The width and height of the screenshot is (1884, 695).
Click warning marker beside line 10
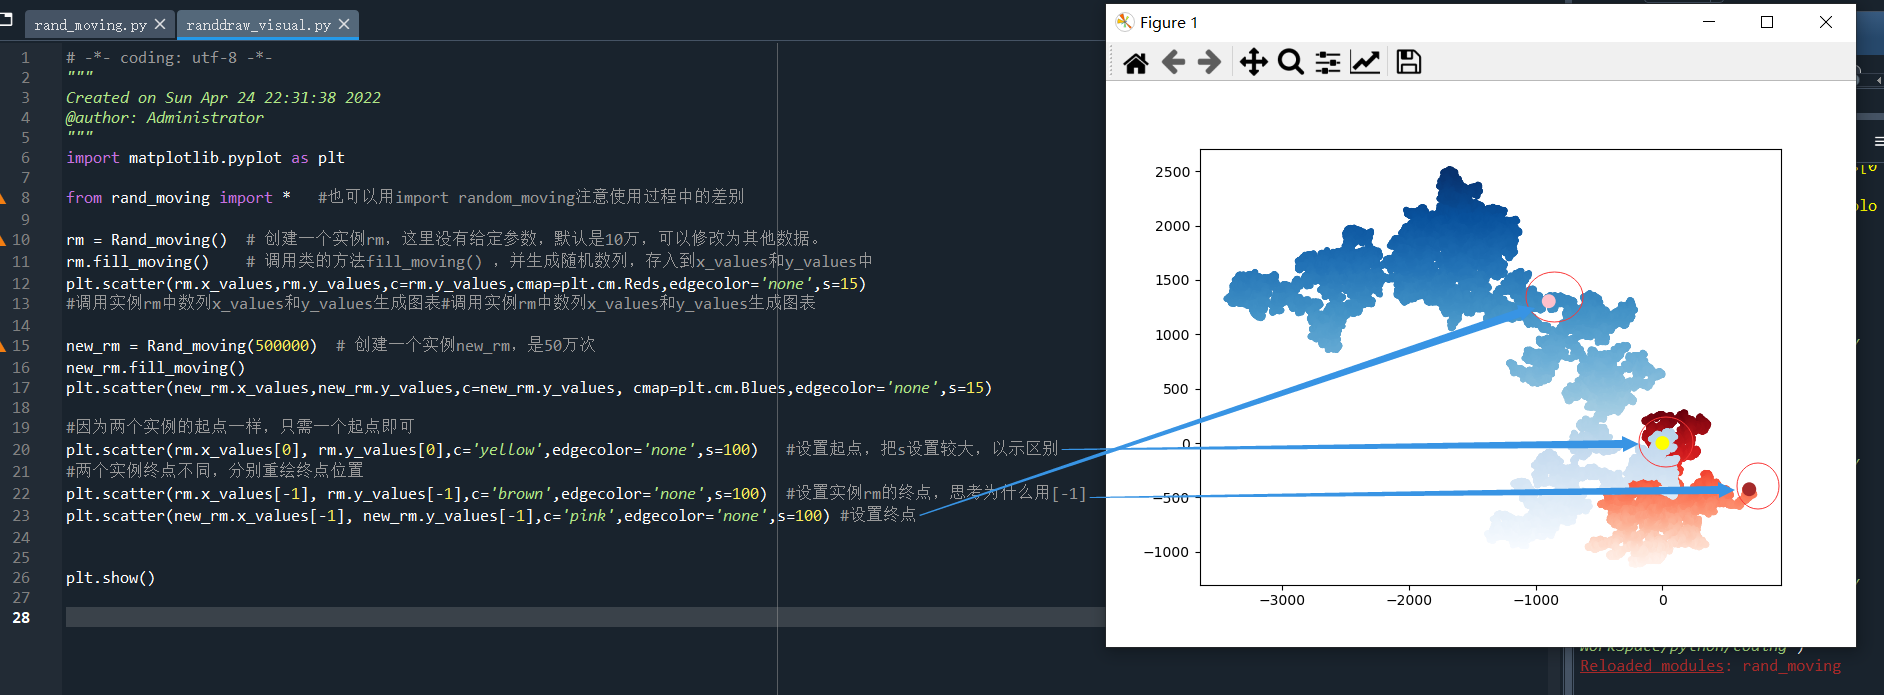click(3, 240)
